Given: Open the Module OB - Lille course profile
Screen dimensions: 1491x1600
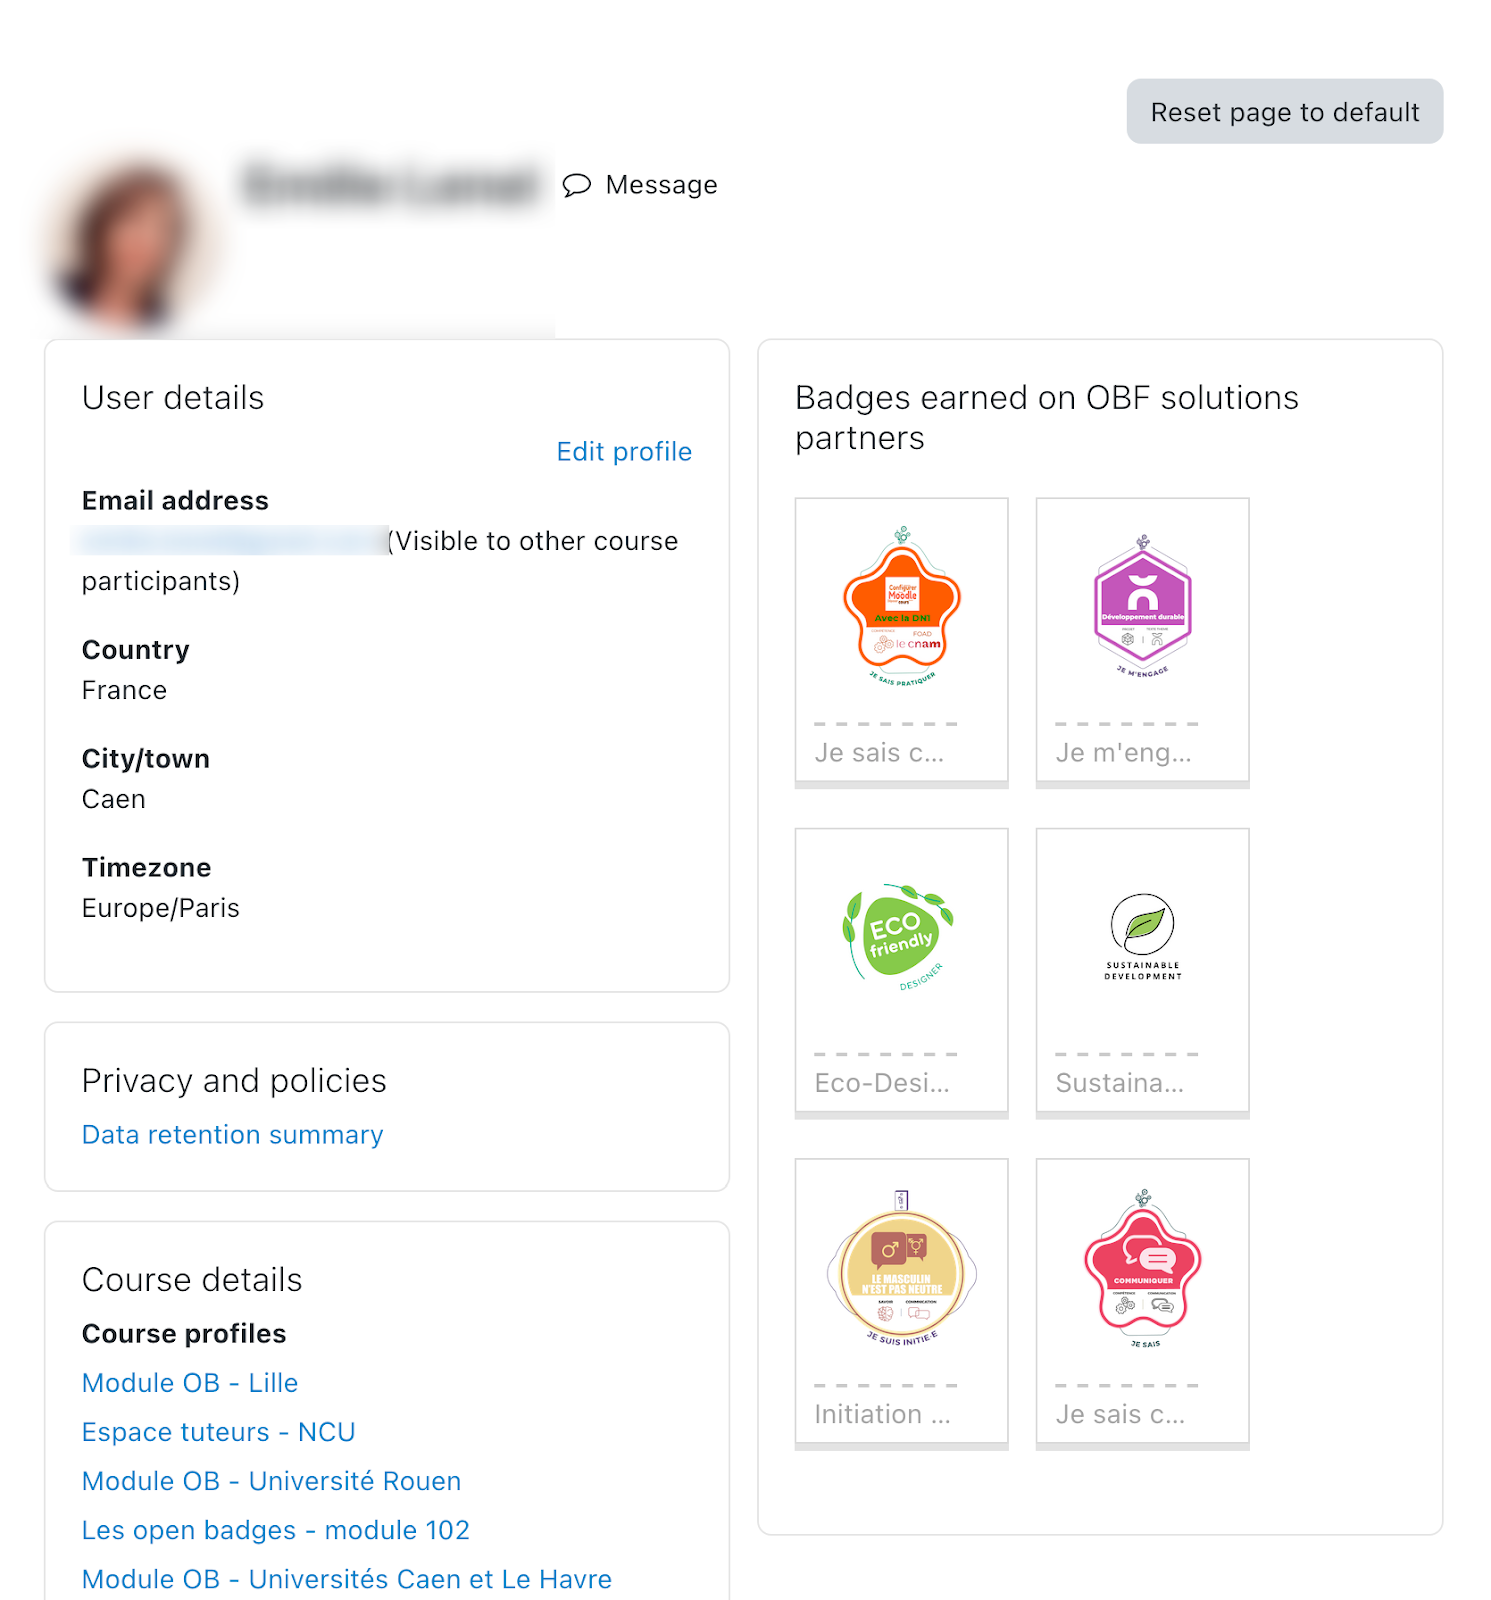Looking at the screenshot, I should (x=190, y=1383).
